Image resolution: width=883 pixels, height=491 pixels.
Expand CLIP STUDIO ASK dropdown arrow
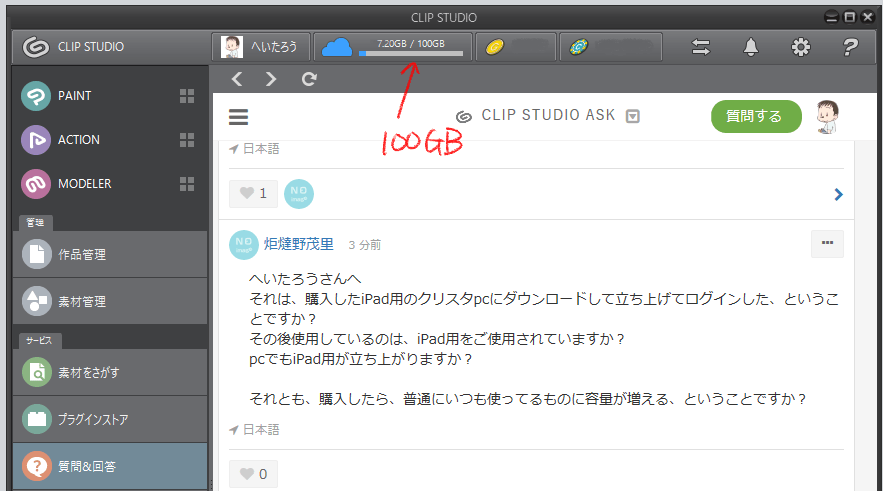[633, 116]
